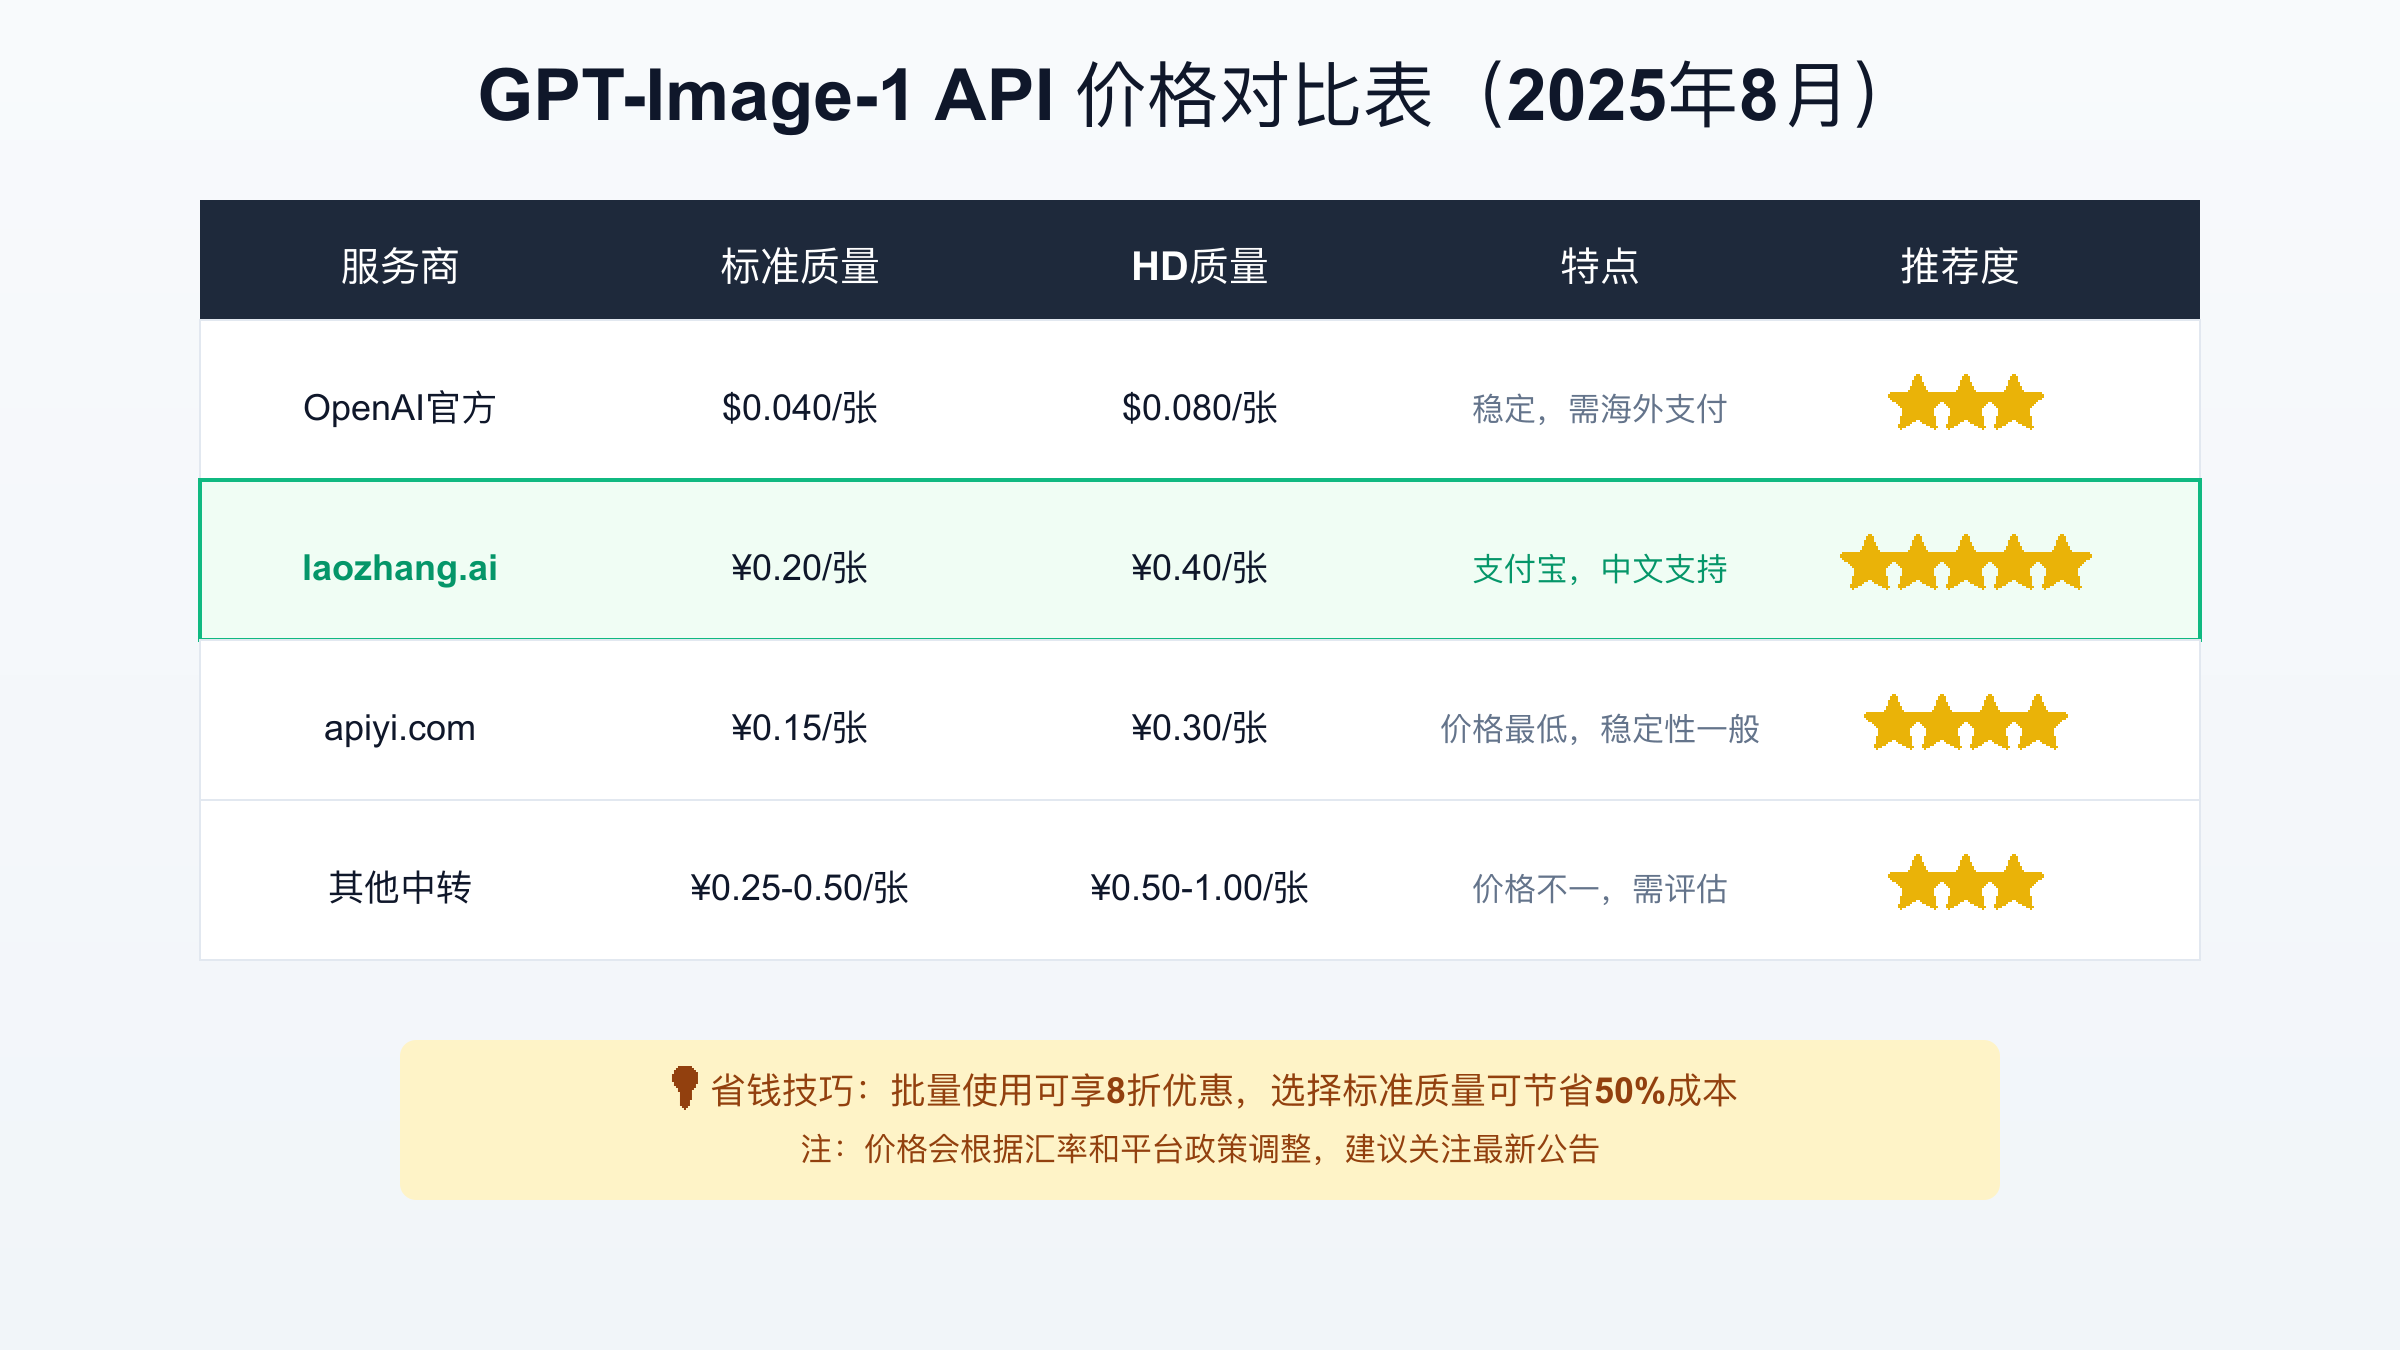Click the 标准质量 column header

800,266
